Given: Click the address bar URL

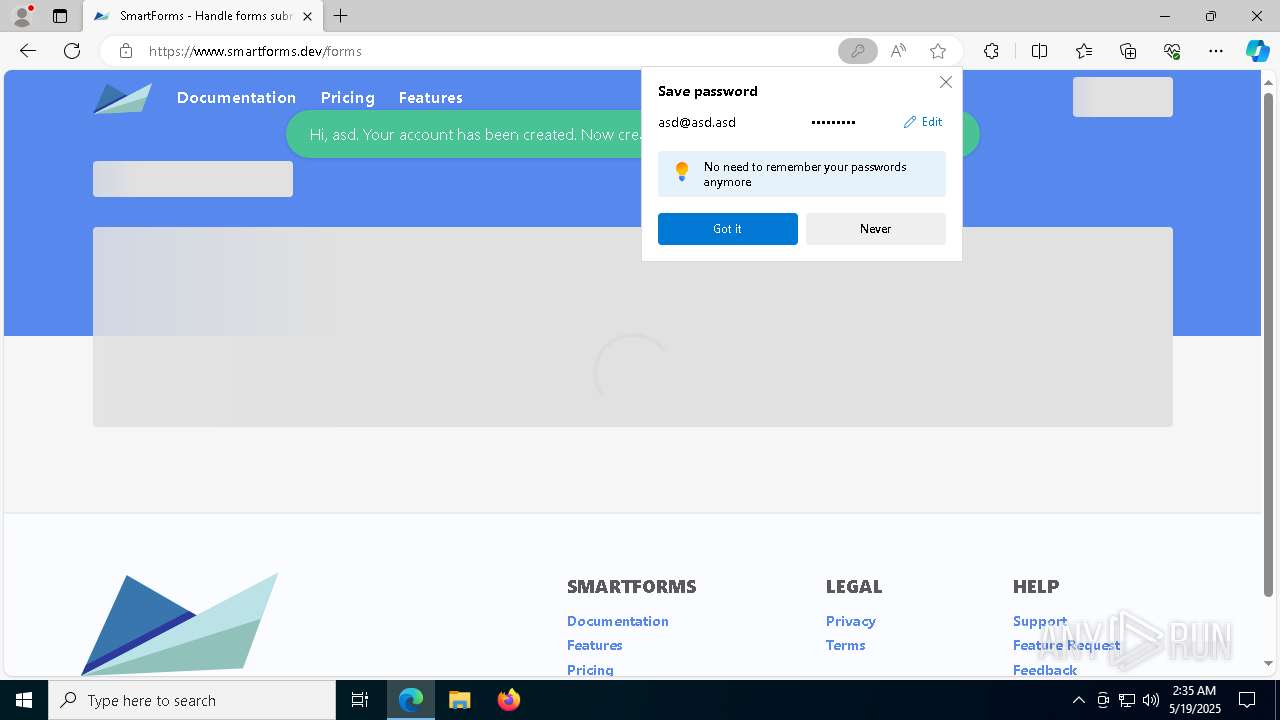Looking at the screenshot, I should coord(255,51).
